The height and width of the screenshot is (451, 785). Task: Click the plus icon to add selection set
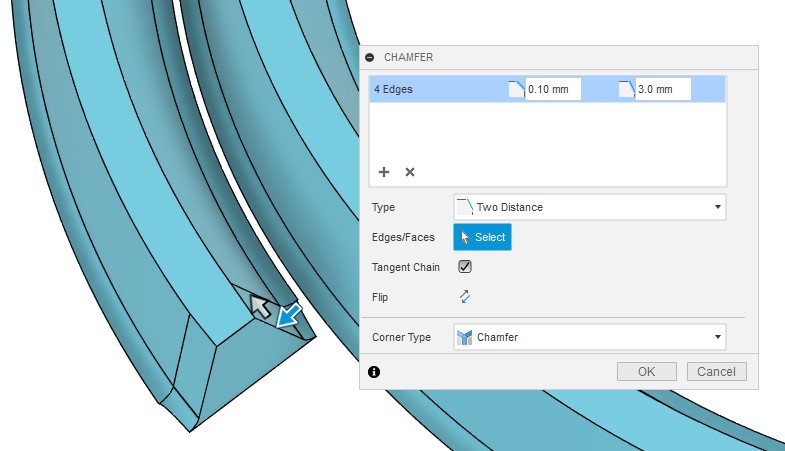(384, 172)
